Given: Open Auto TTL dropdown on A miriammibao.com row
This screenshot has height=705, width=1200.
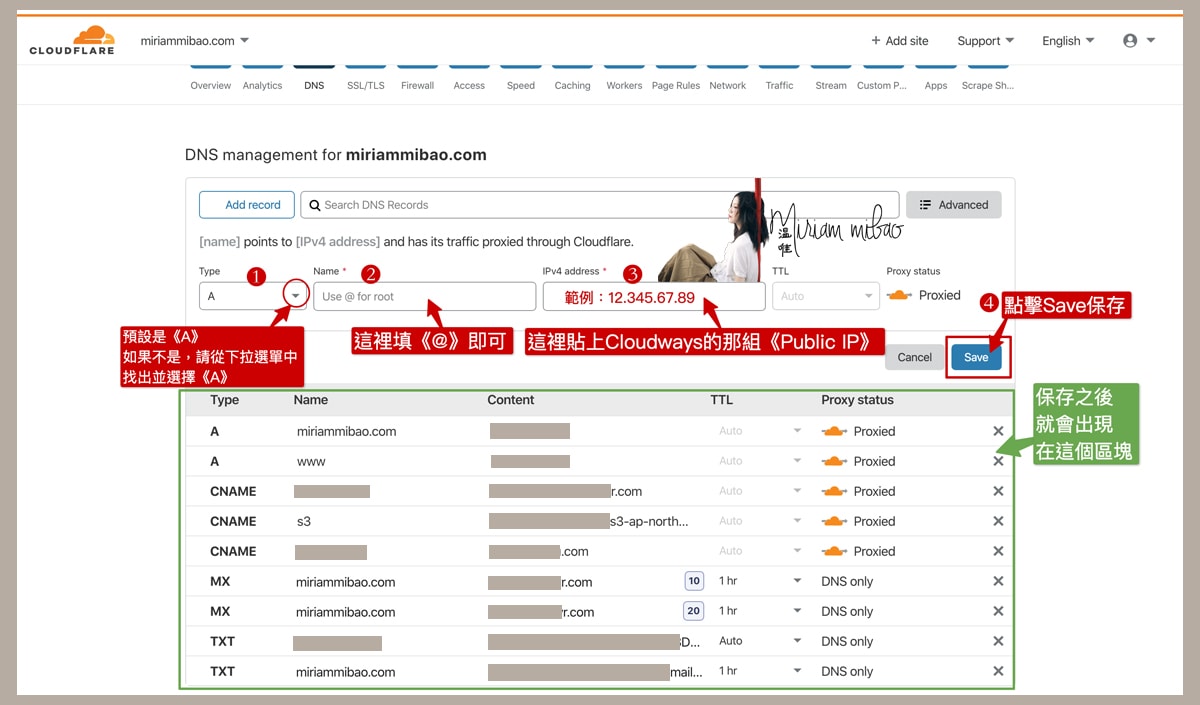Looking at the screenshot, I should (760, 431).
